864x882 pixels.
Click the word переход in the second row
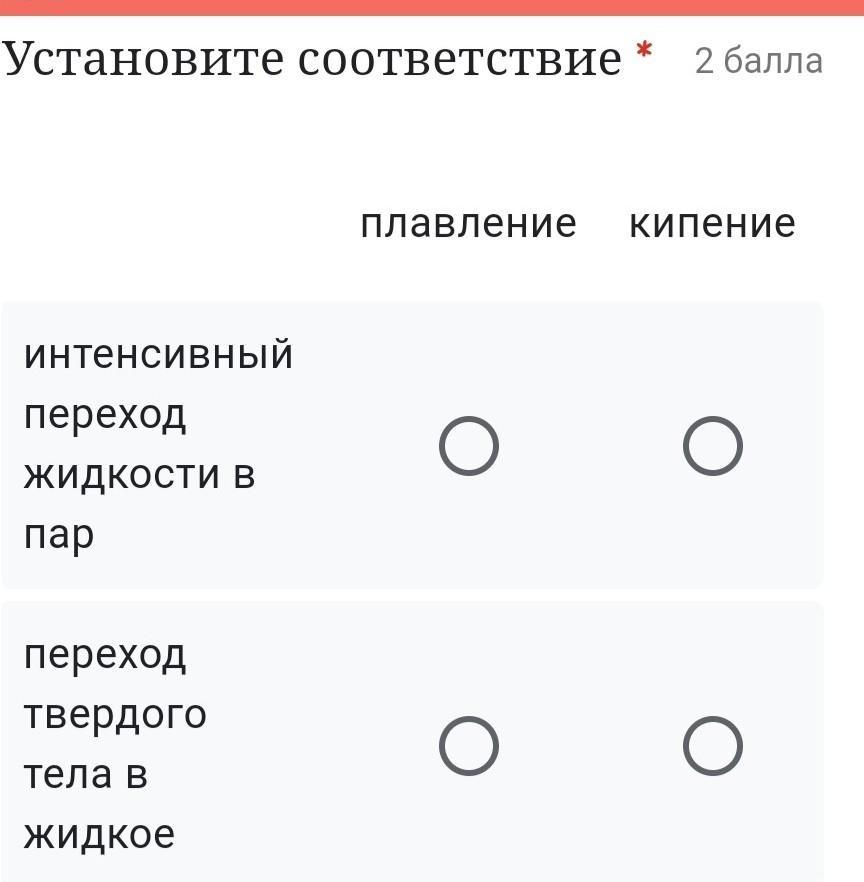click(105, 655)
